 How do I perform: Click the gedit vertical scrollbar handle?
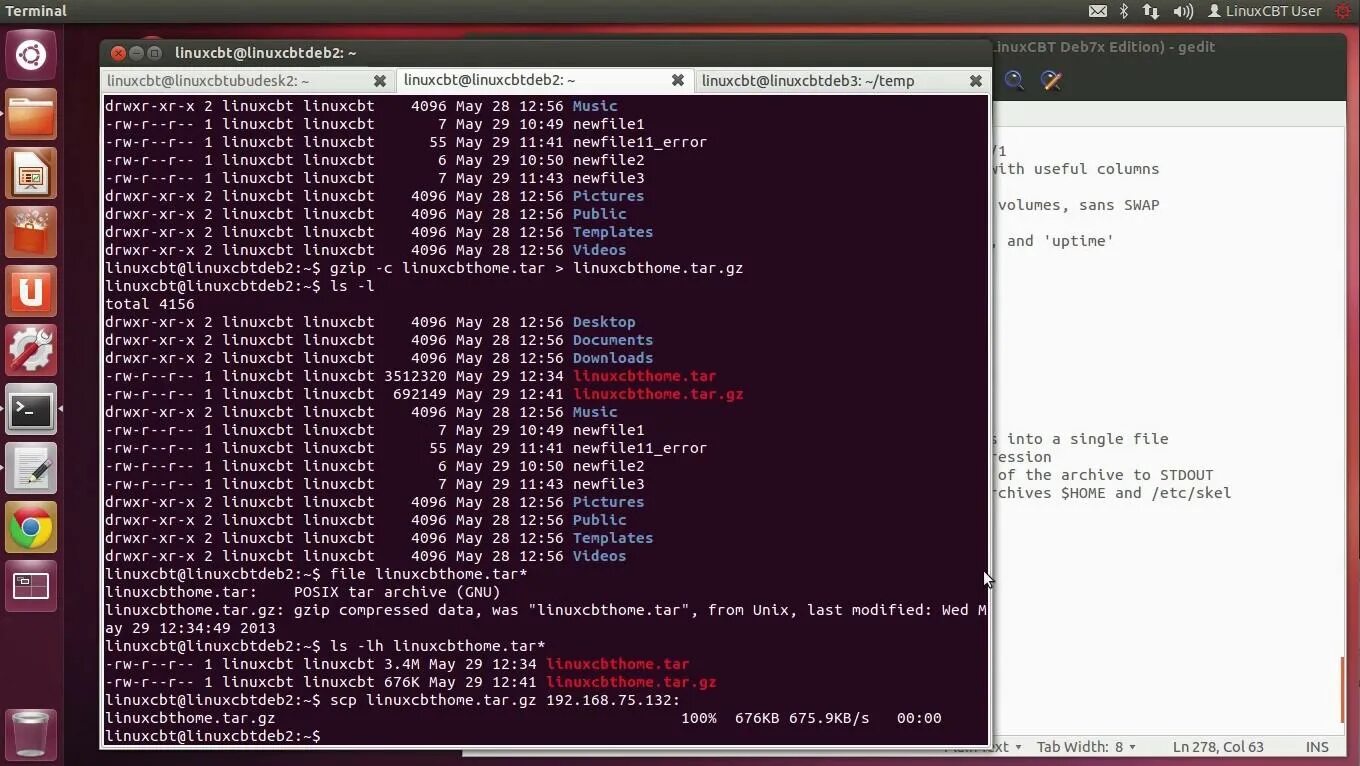(x=1342, y=690)
